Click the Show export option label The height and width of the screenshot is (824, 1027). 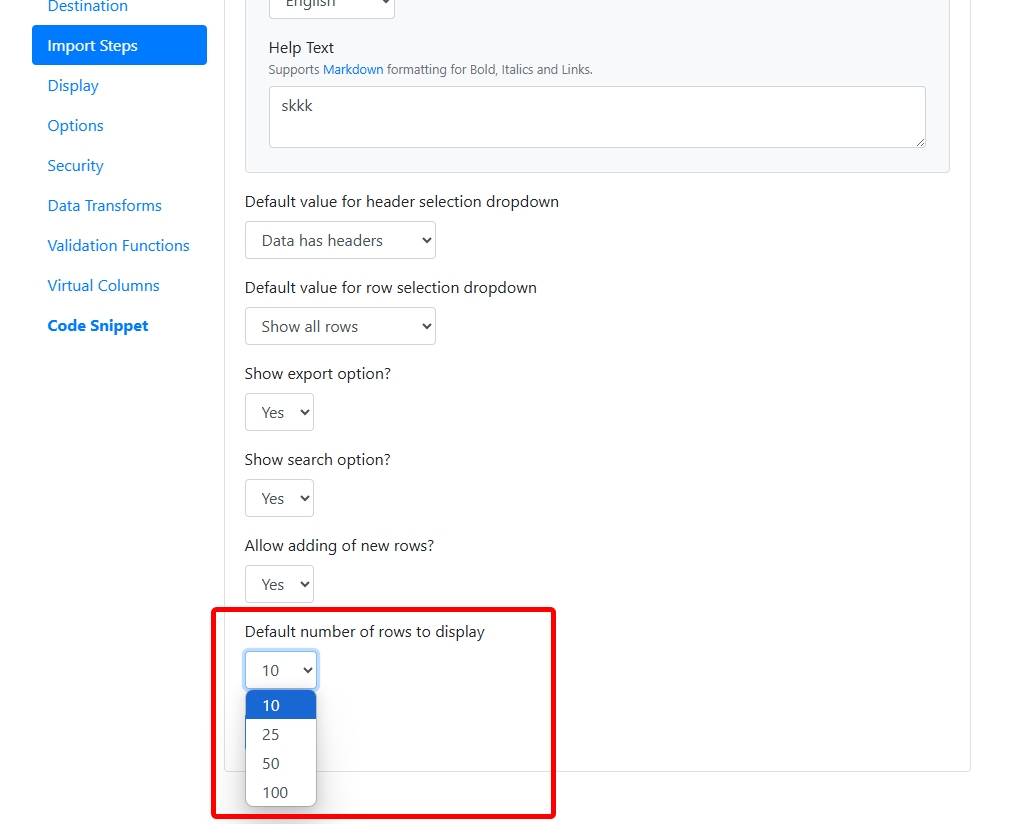click(318, 374)
